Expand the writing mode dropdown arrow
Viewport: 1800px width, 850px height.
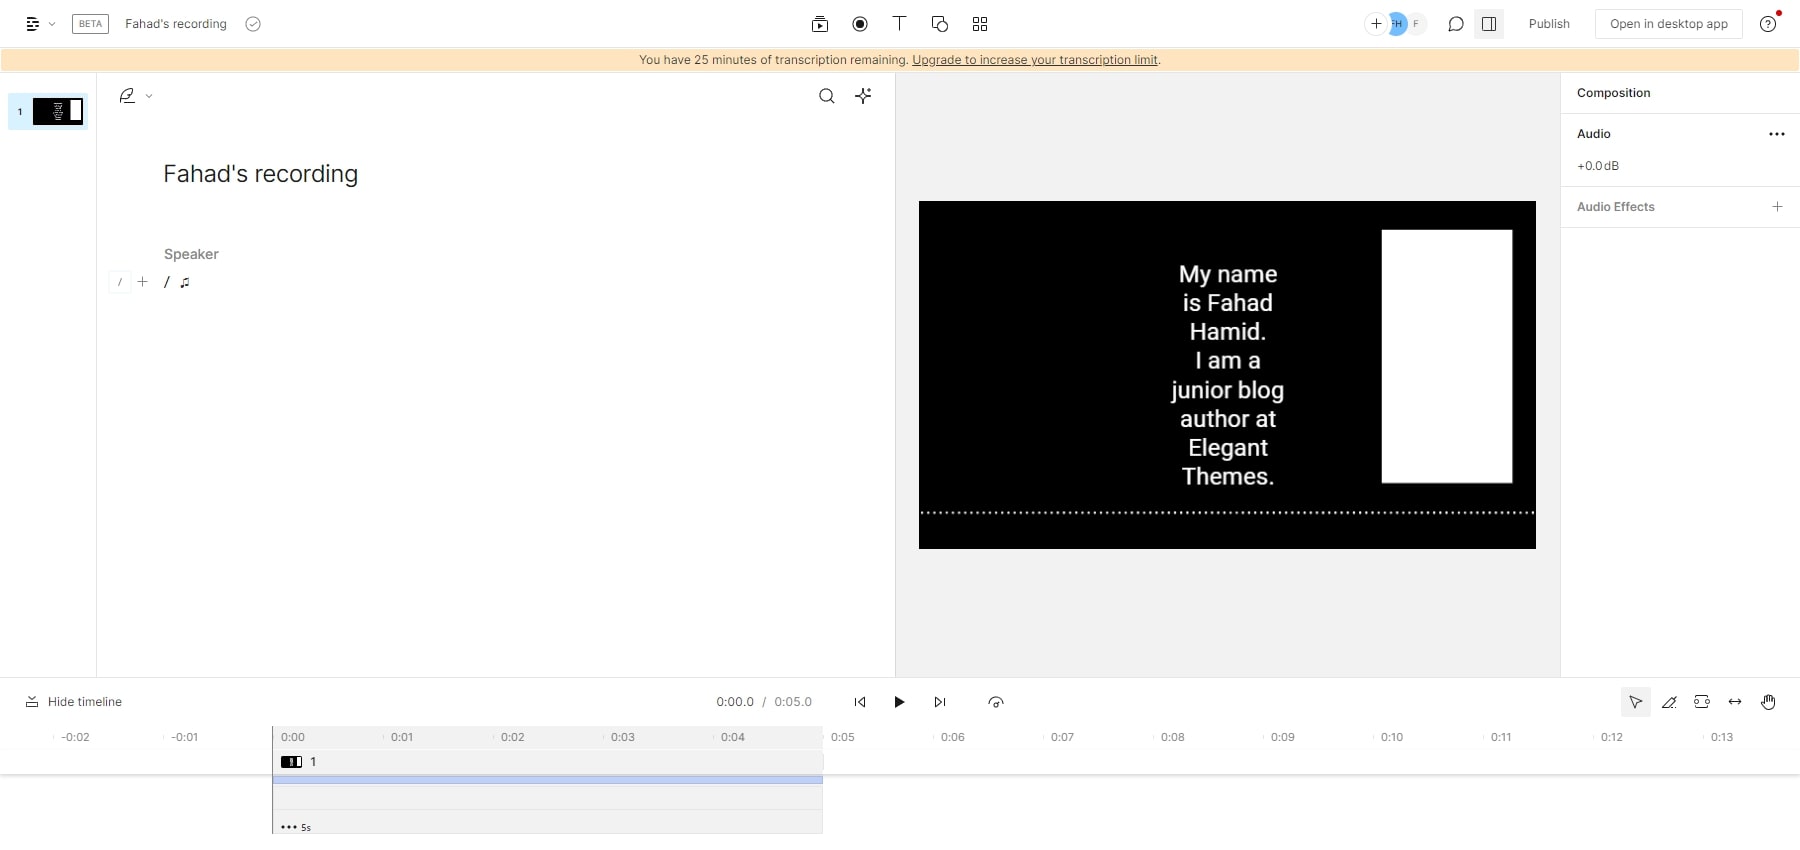pyautogui.click(x=149, y=96)
